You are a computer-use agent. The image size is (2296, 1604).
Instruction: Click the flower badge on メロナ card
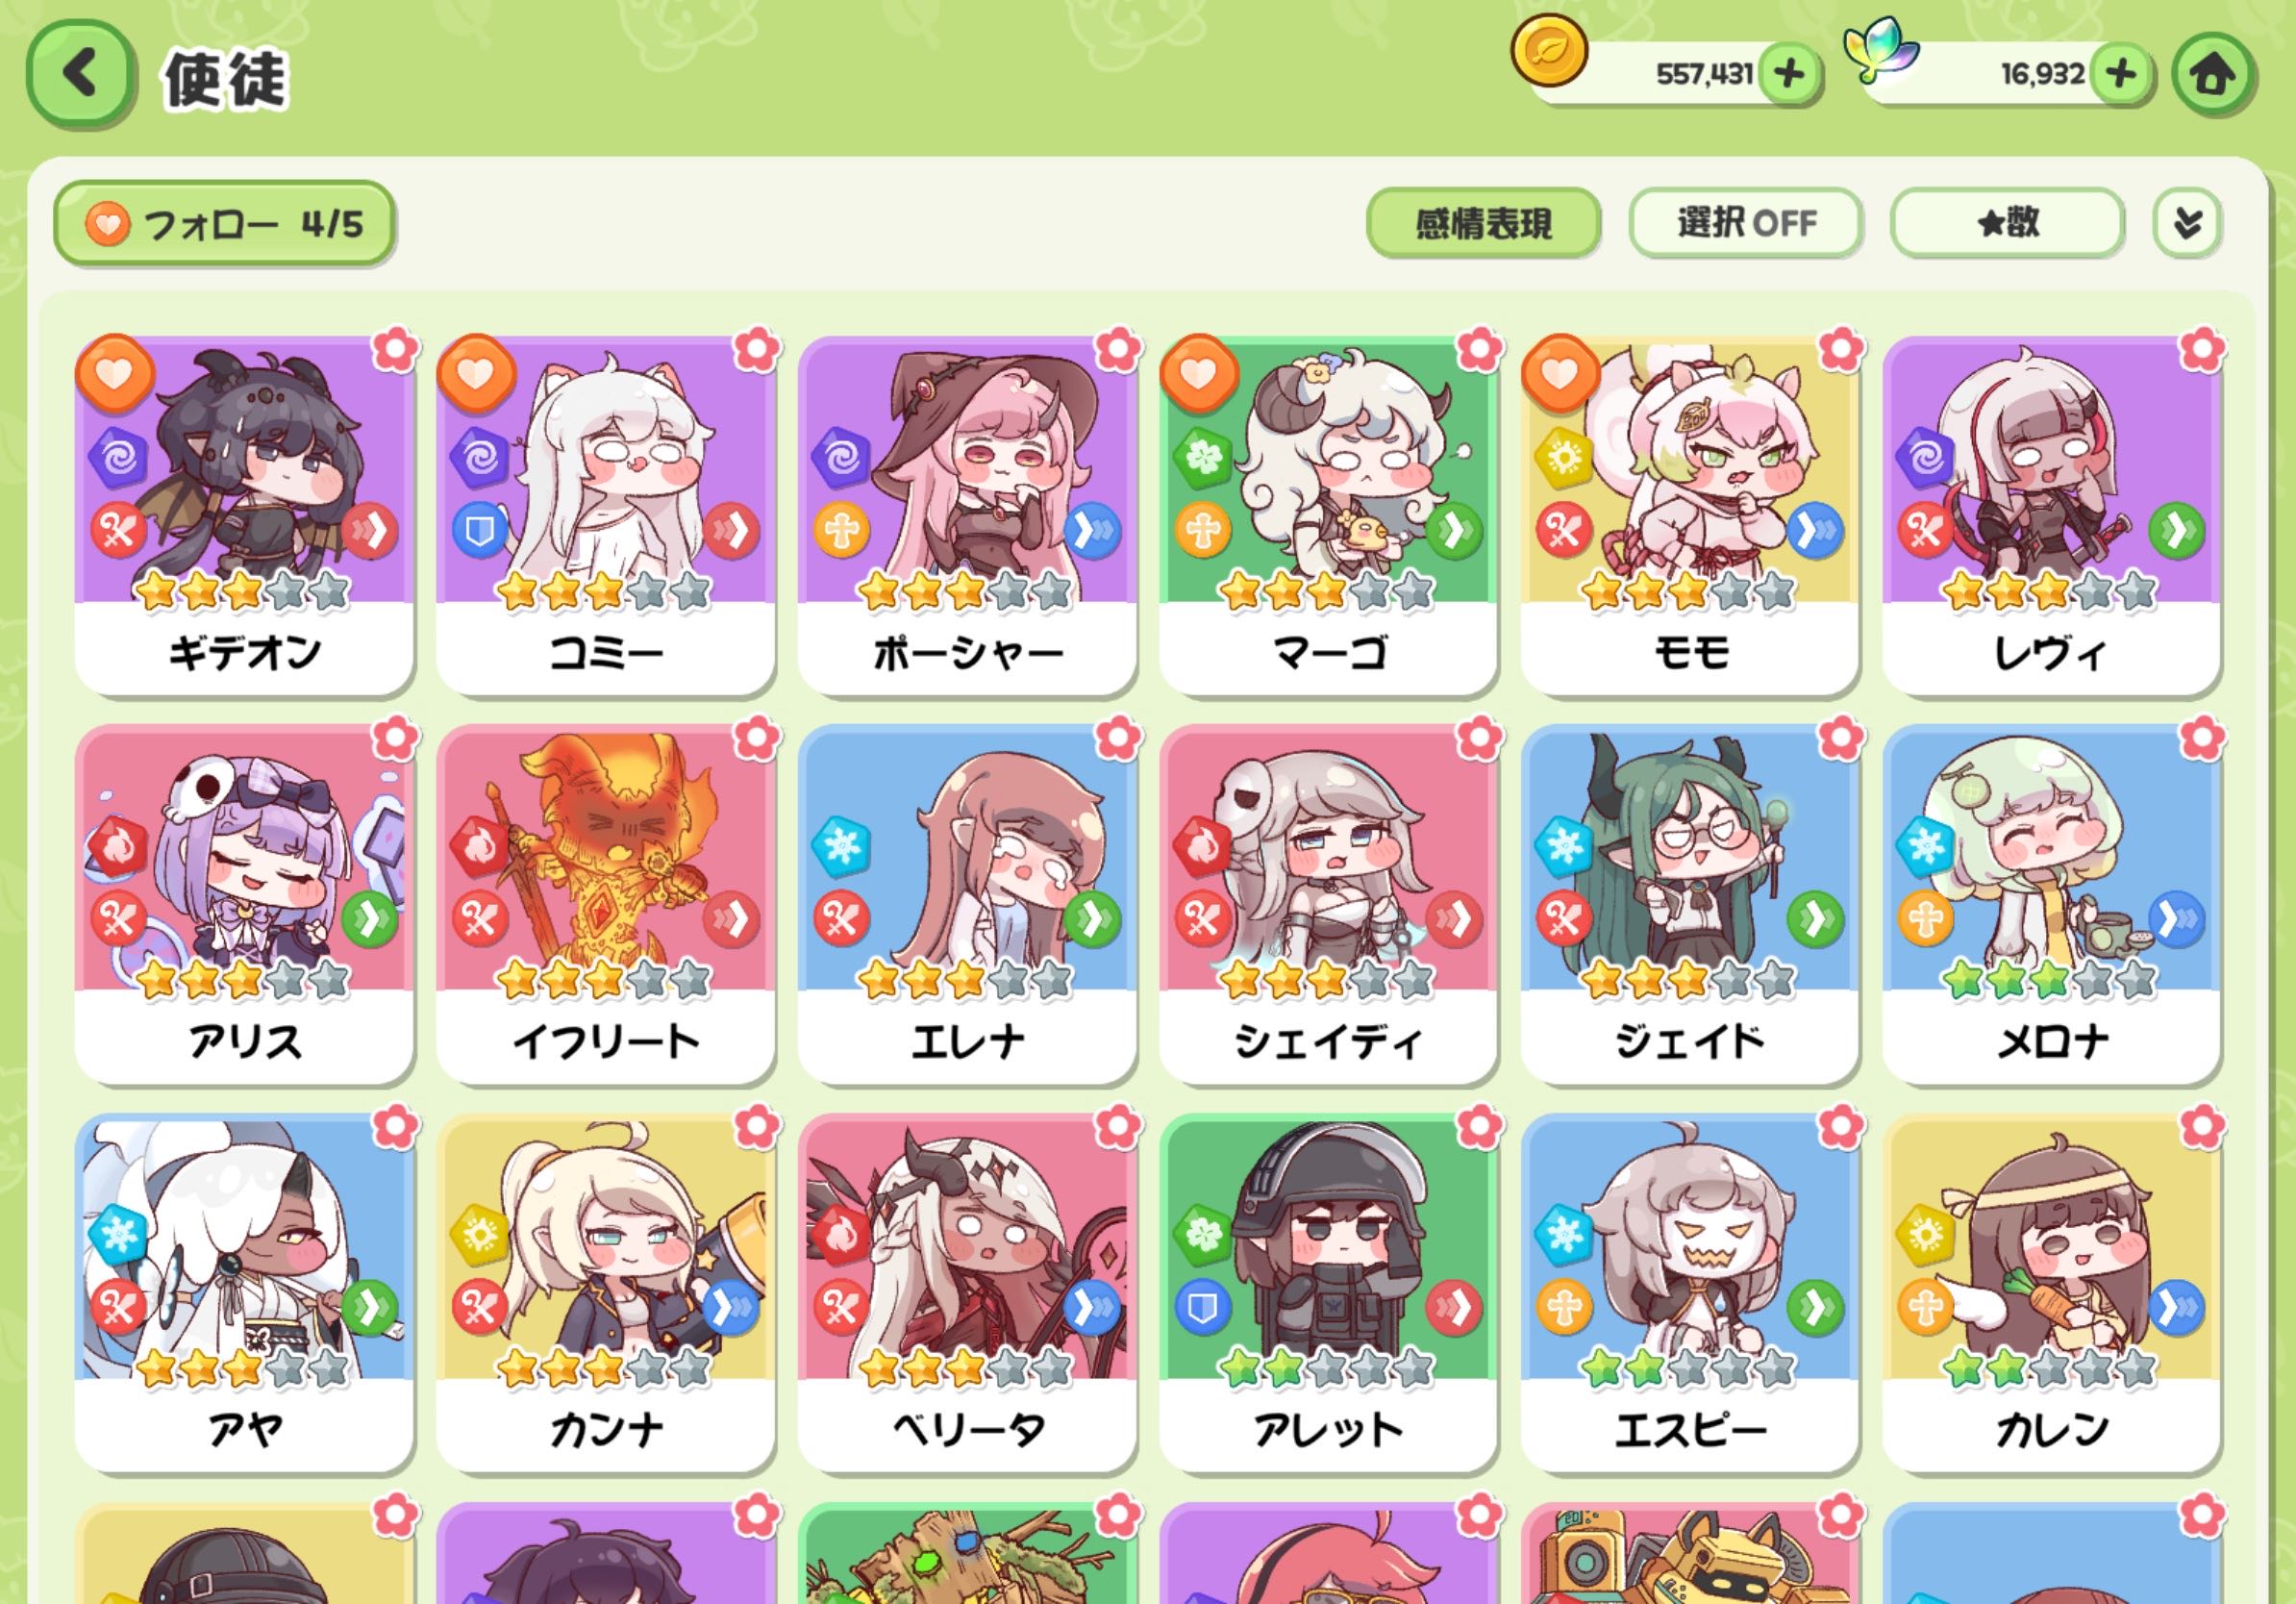point(2201,738)
